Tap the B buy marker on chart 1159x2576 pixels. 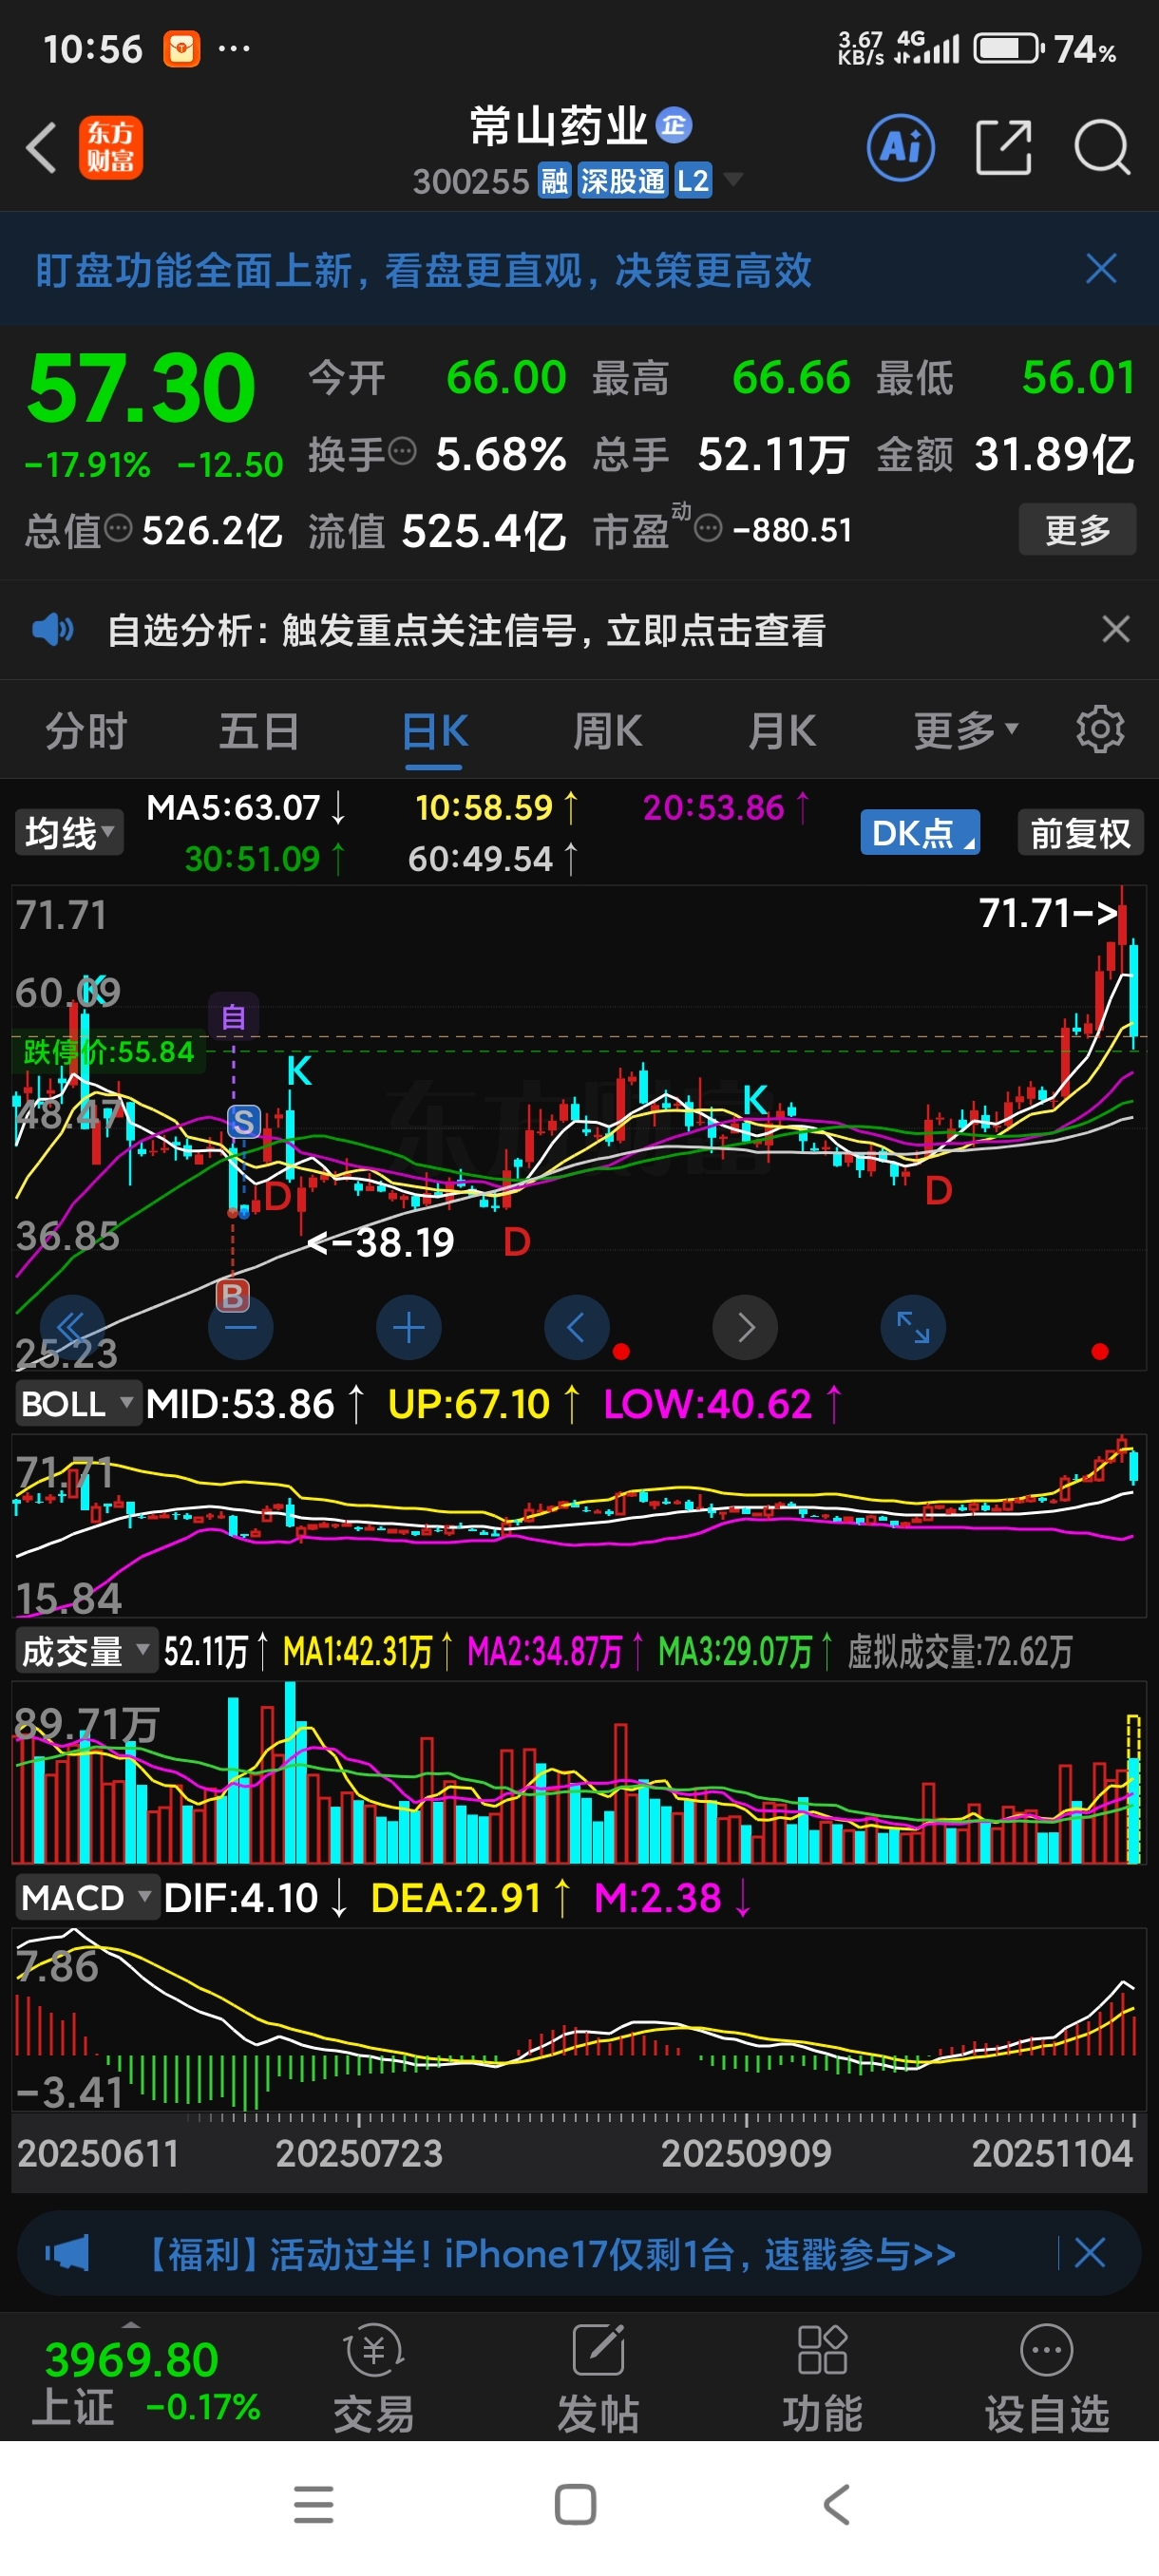click(232, 1296)
